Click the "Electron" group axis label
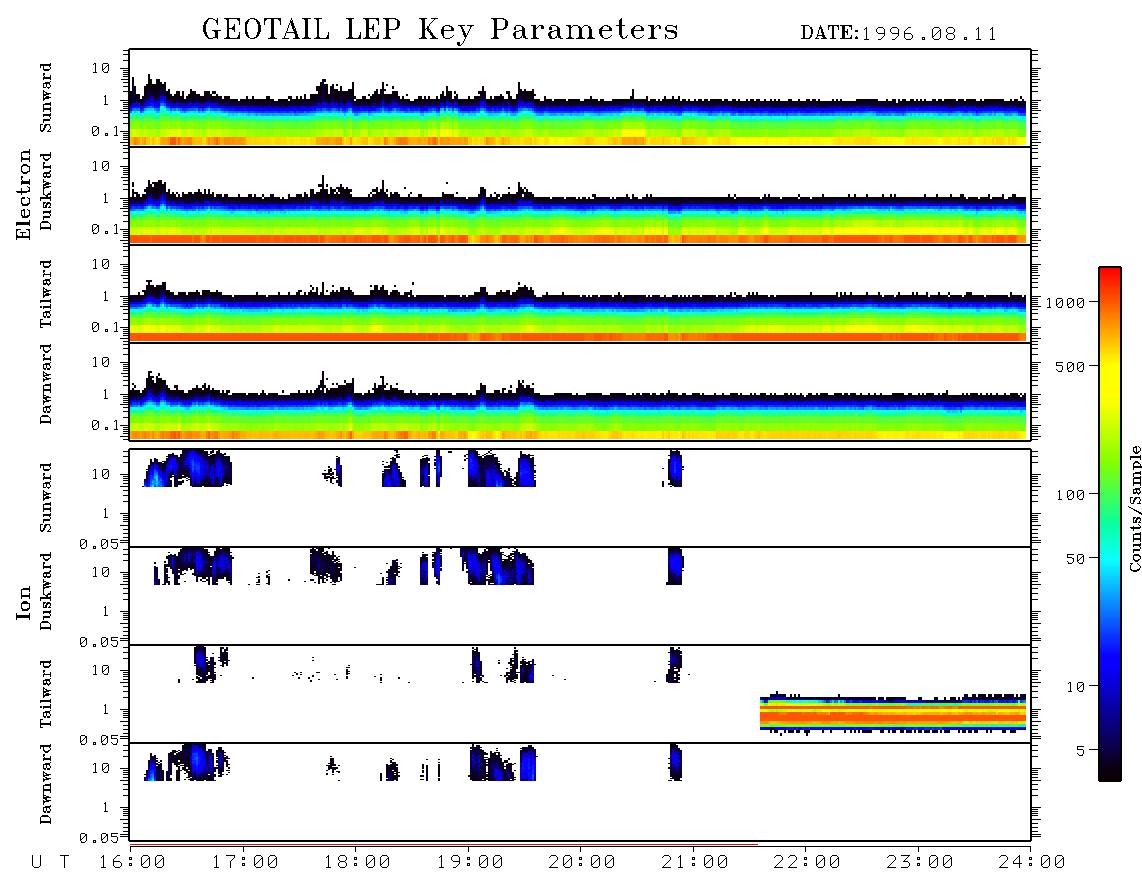1142x880 pixels. (24, 195)
